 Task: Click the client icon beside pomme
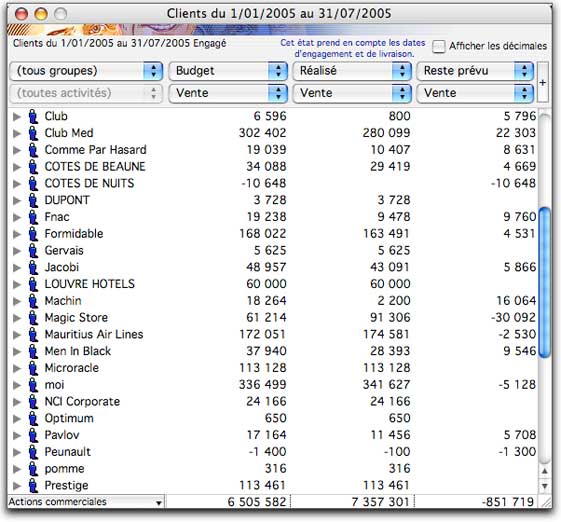(x=33, y=469)
